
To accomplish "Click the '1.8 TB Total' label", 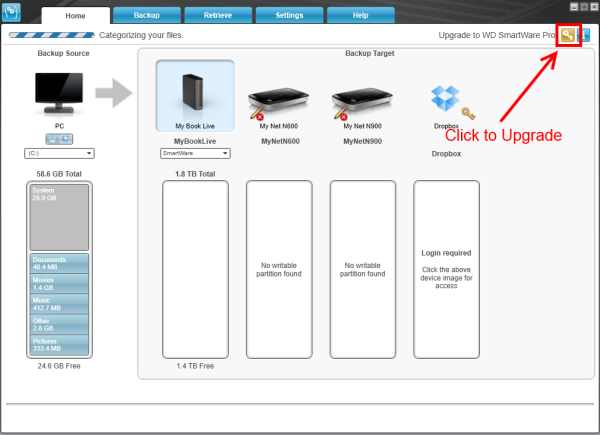I will [195, 174].
